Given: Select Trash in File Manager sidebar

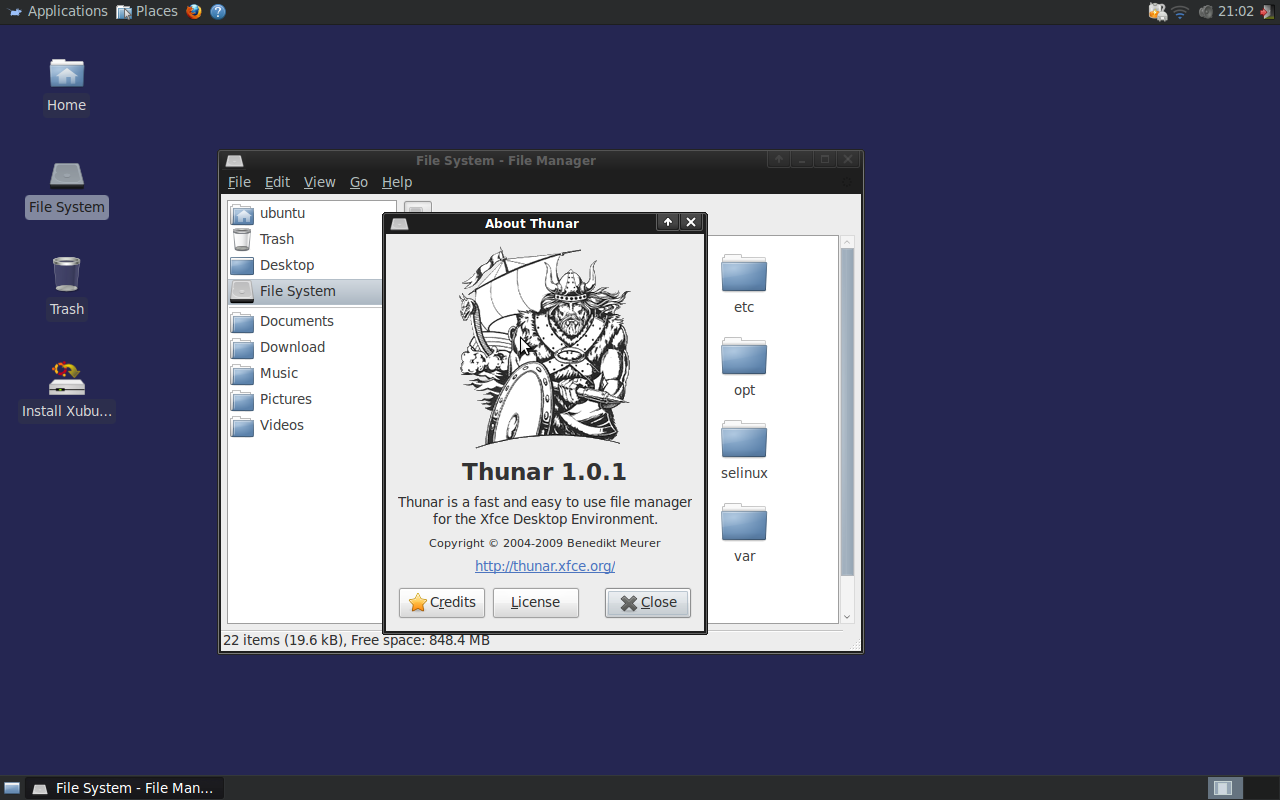Looking at the screenshot, I should pos(305,239).
